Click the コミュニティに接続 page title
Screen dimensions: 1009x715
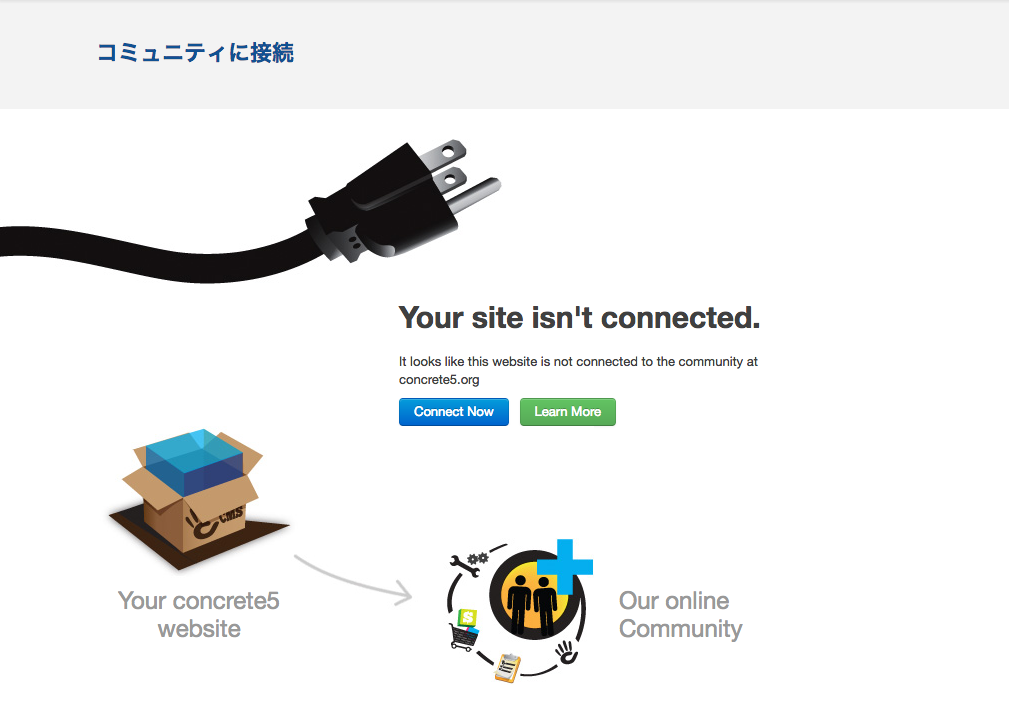click(196, 53)
